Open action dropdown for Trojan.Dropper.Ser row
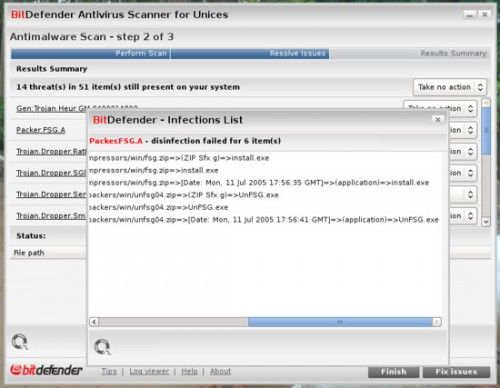Screen dimensions: 500x388 tap(463, 194)
